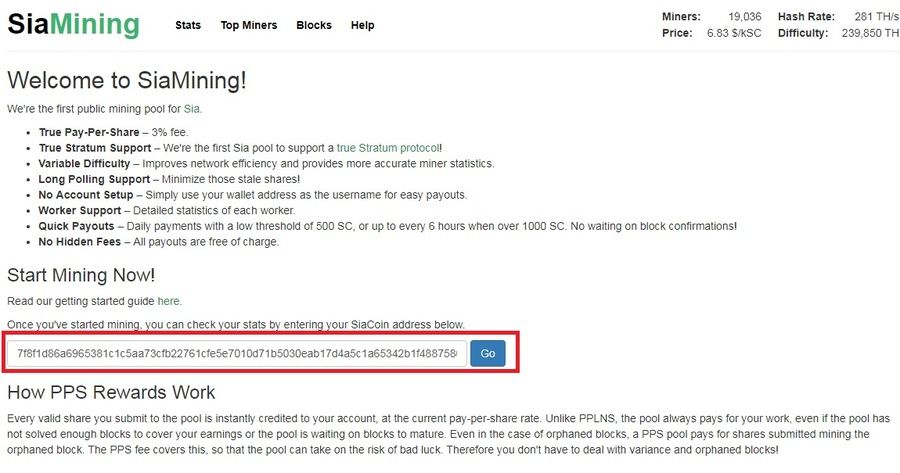Click the Hash Rate: label

[x=806, y=17]
